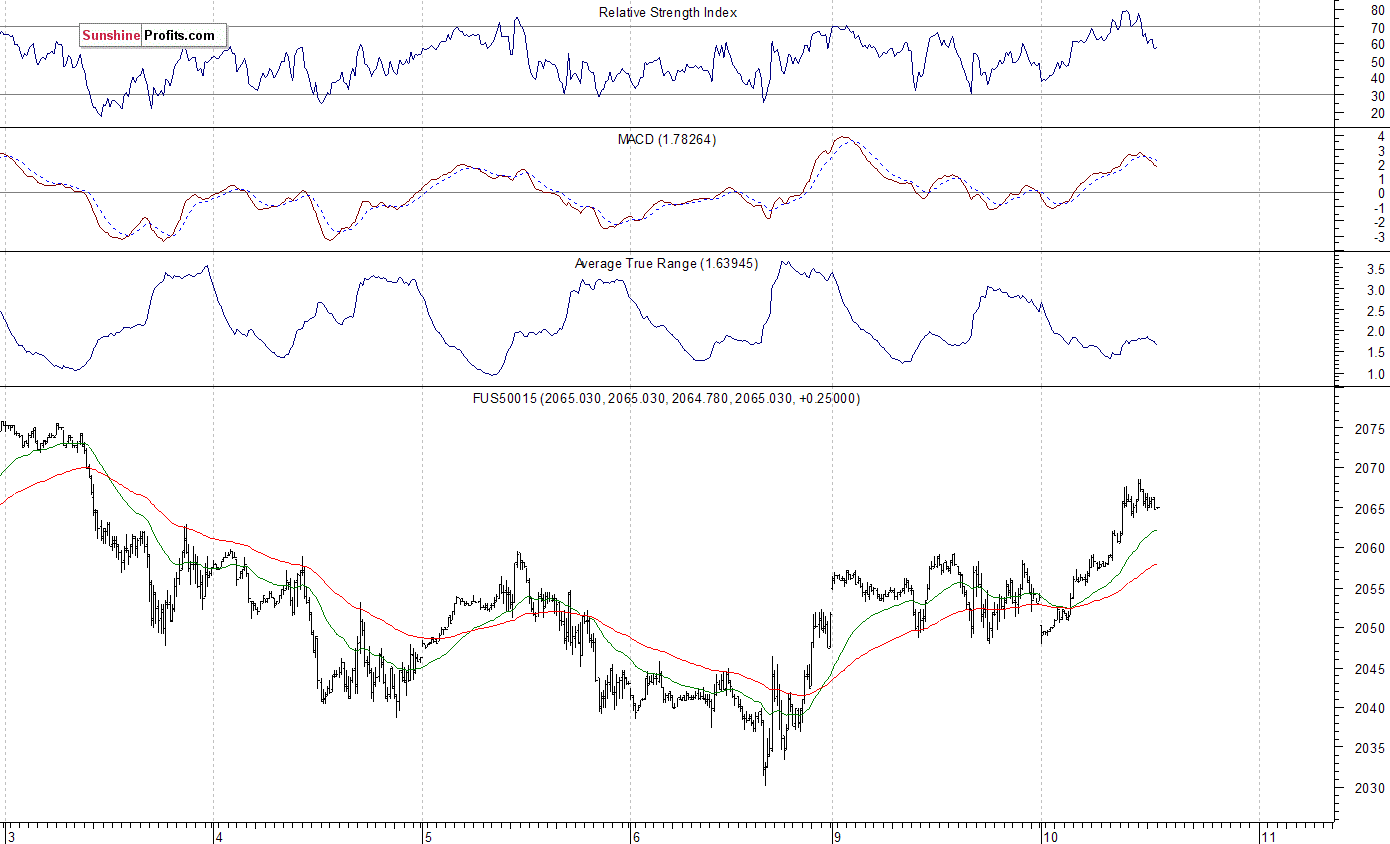Screen dimensions: 1390x844
Task: Click the Average True Range (1.63945) label
Action: click(666, 264)
